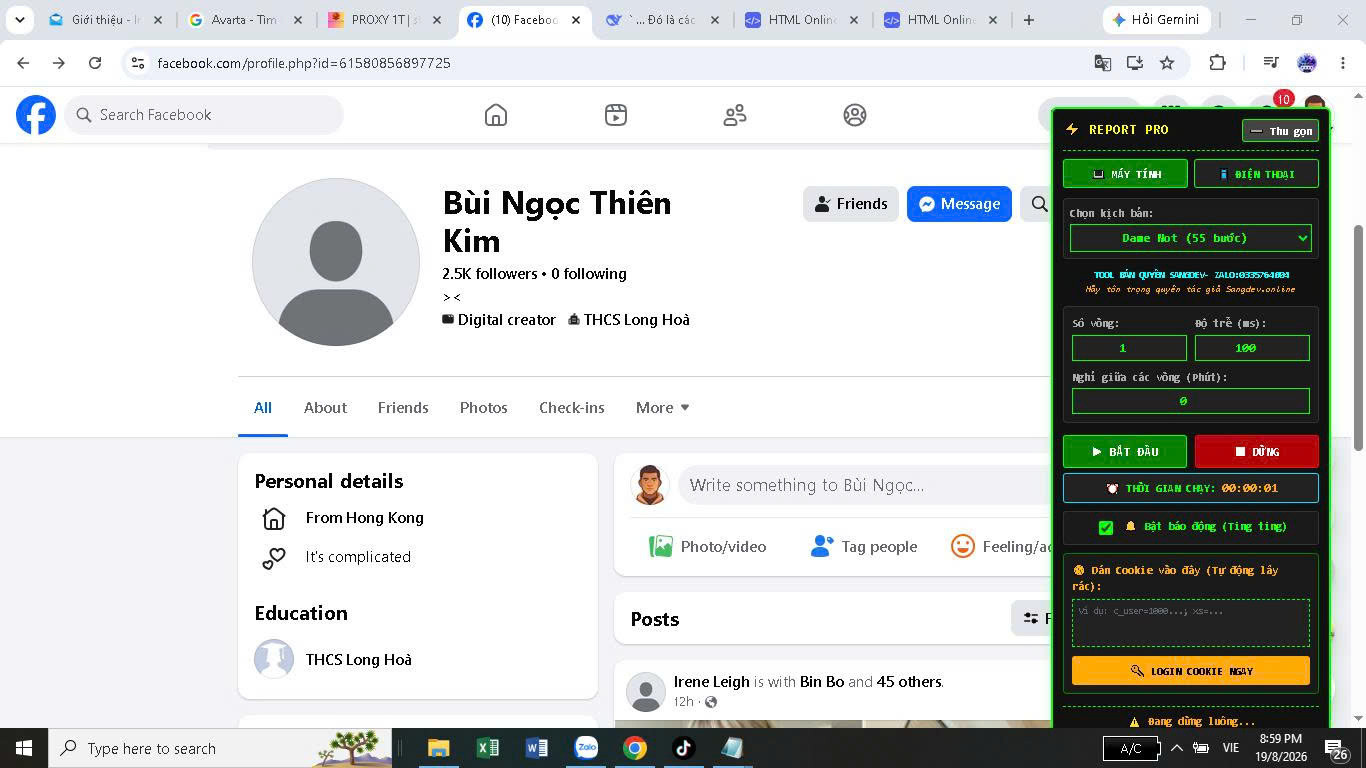The height and width of the screenshot is (768, 1366).
Task: Click the Message button on profile
Action: coord(959,204)
